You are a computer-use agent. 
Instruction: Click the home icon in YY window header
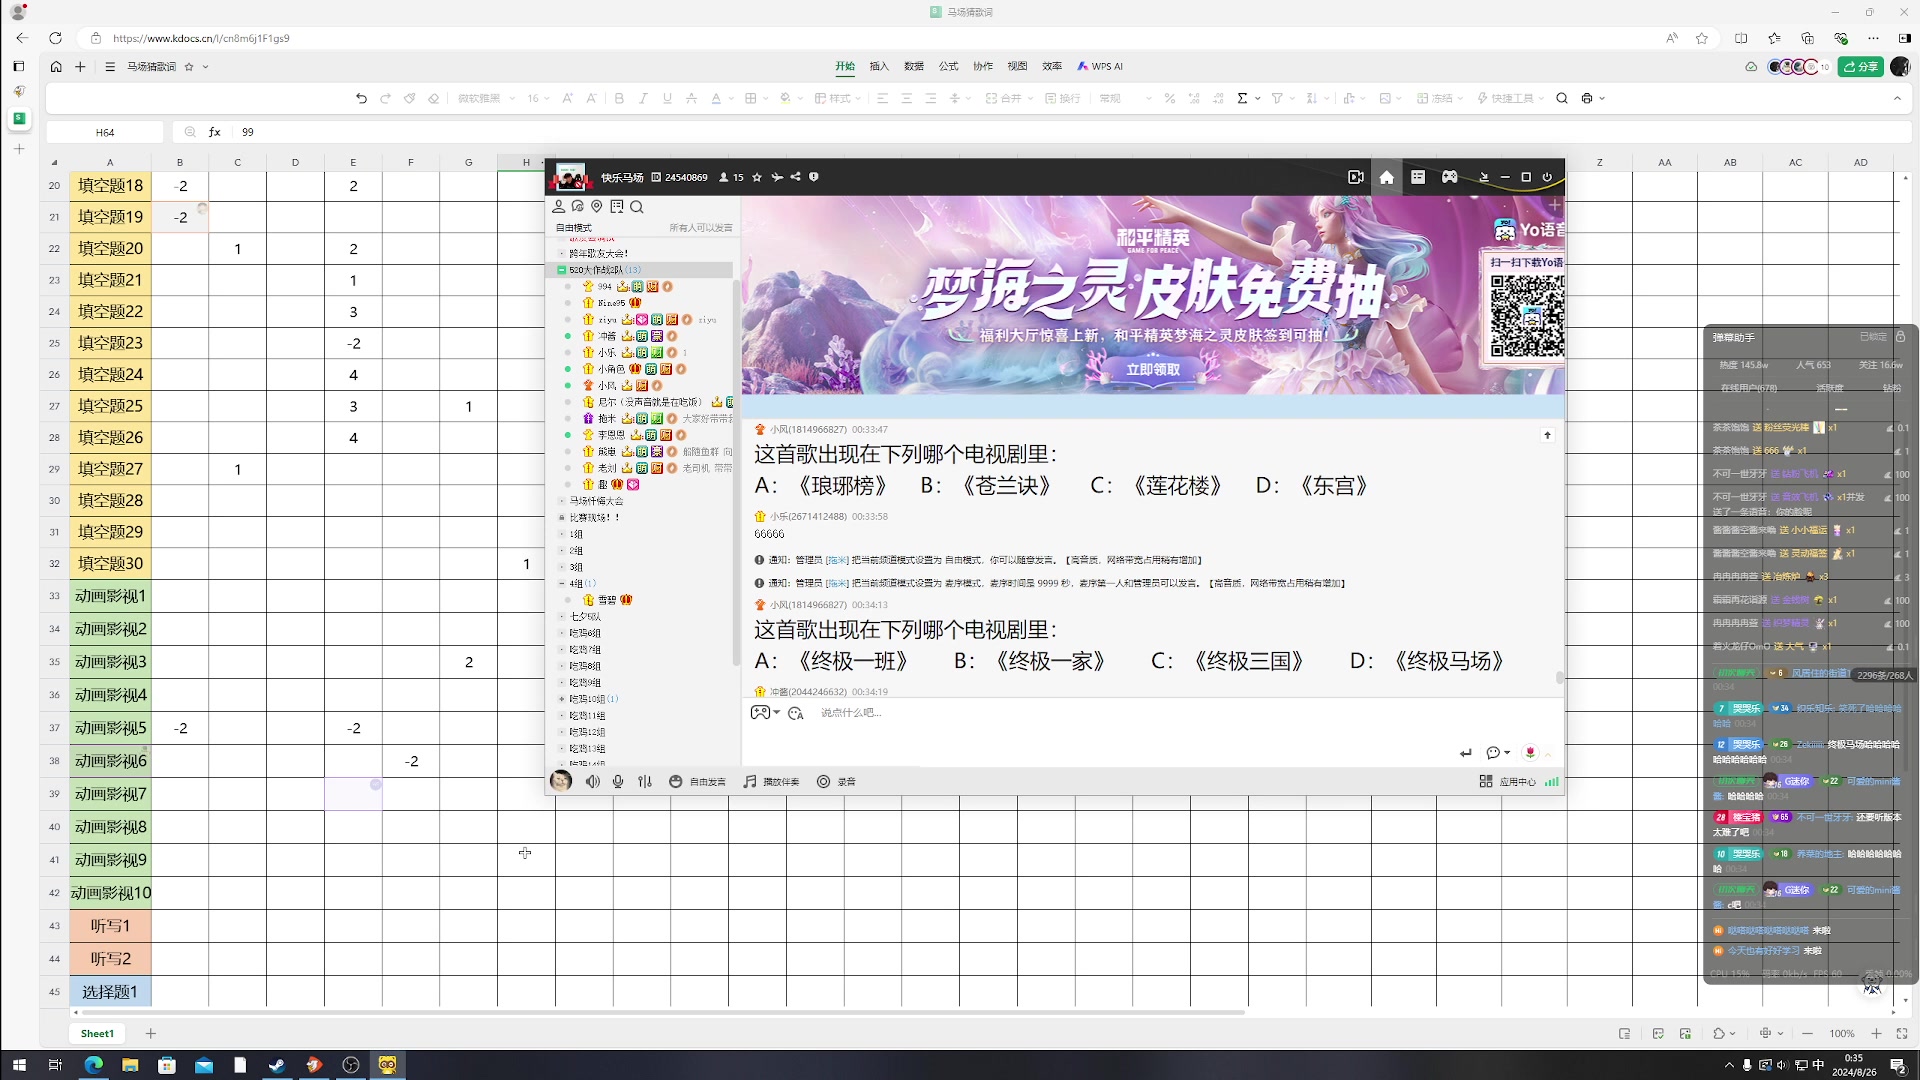(x=1386, y=177)
